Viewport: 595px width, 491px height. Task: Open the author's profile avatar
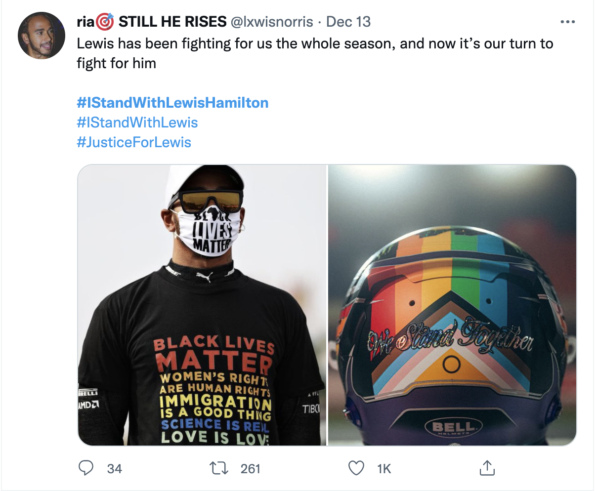tap(41, 35)
